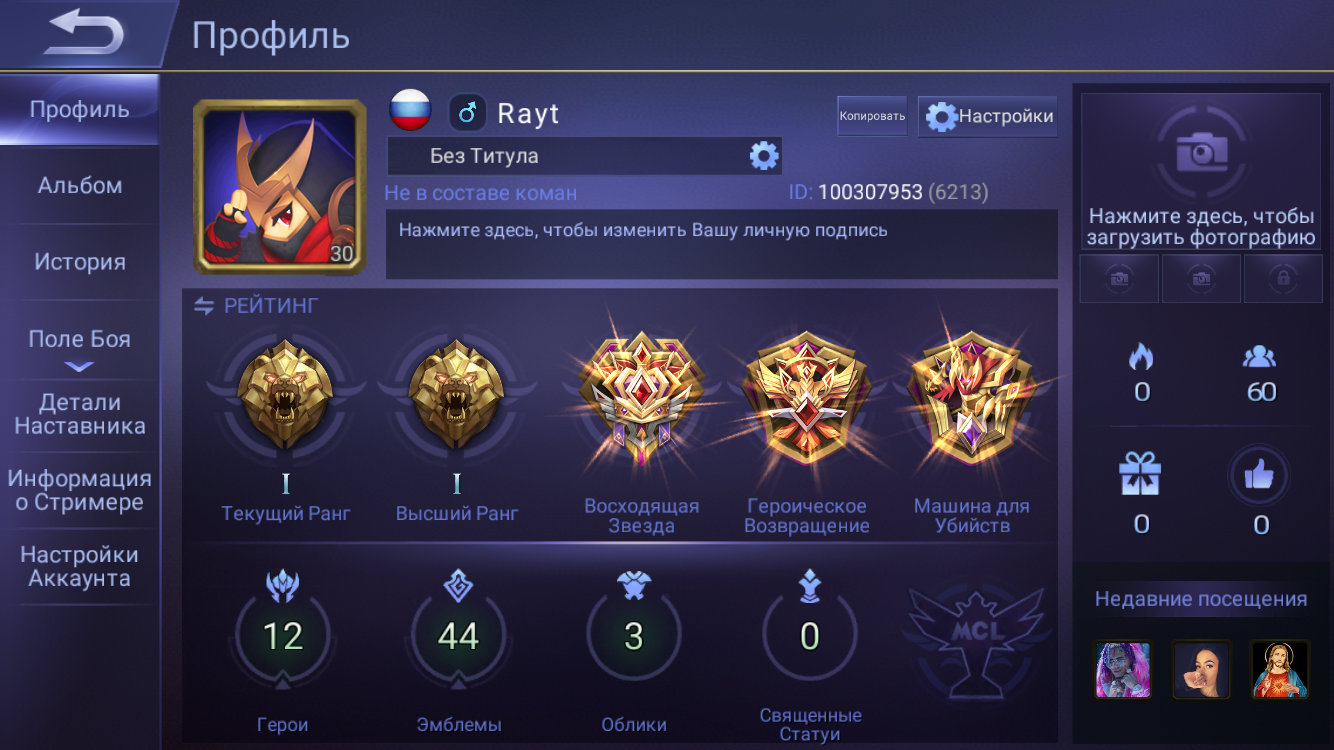Tap the thumbs-up likes icon

[x=1260, y=474]
